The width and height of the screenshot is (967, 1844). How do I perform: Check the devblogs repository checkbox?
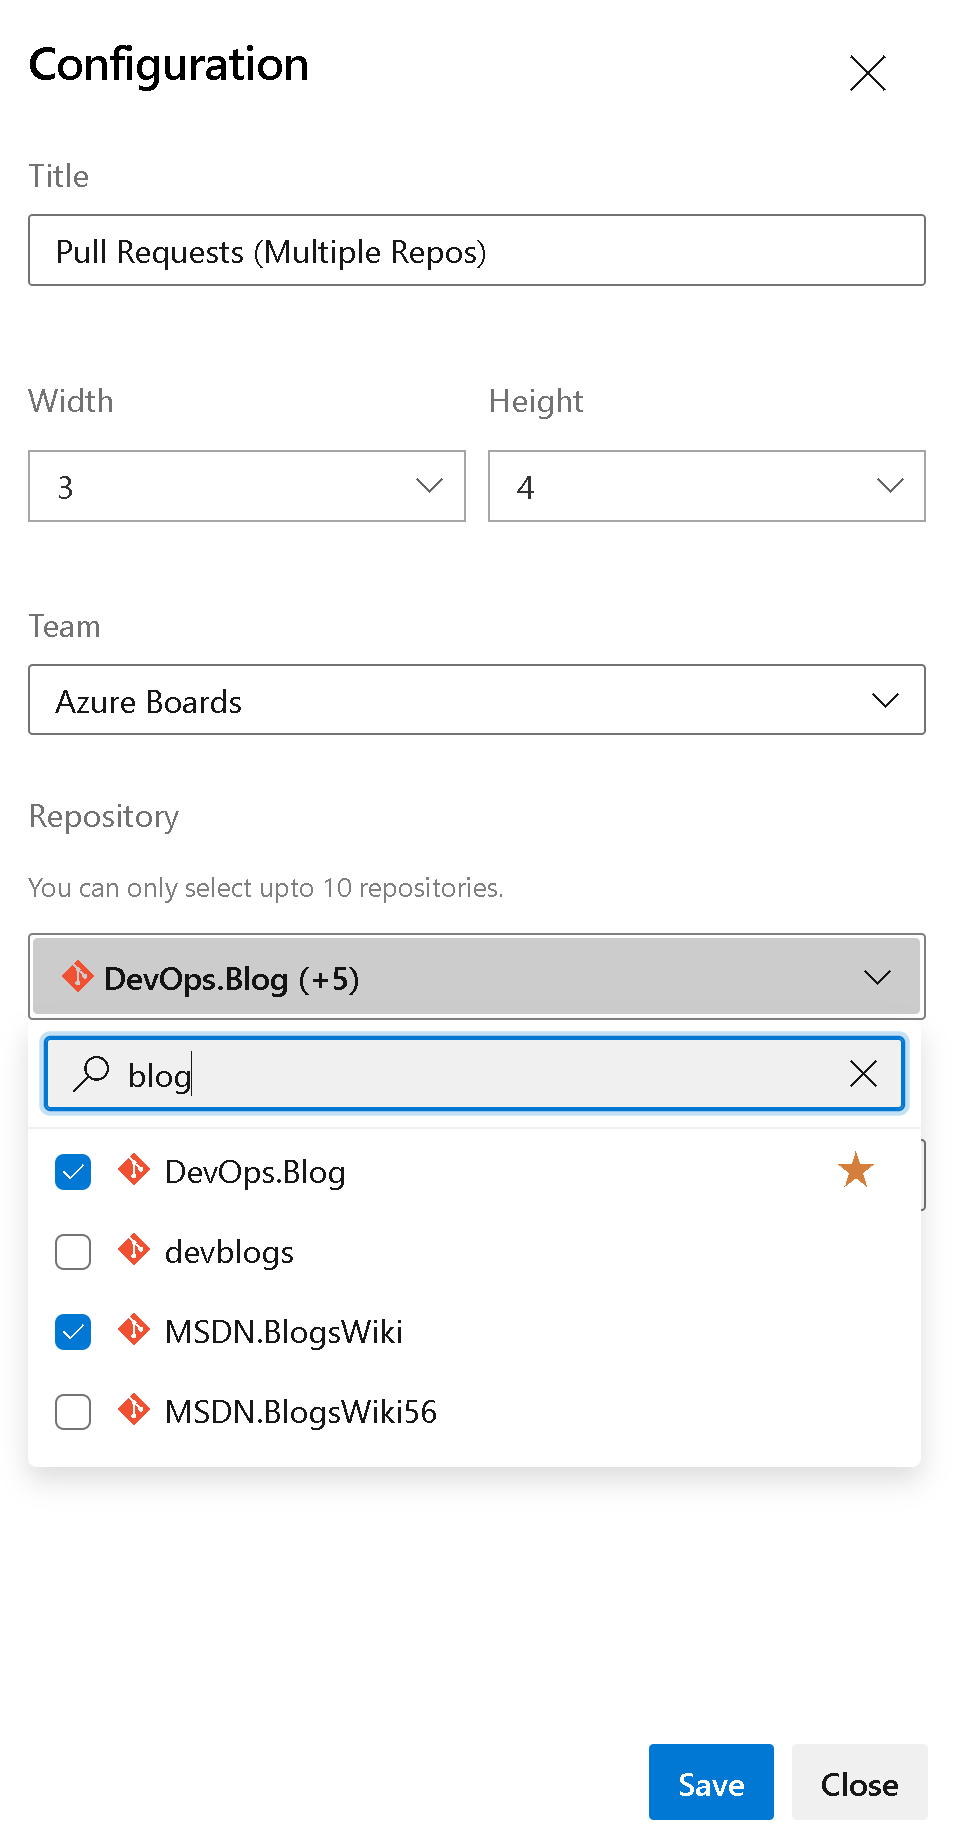pos(73,1252)
